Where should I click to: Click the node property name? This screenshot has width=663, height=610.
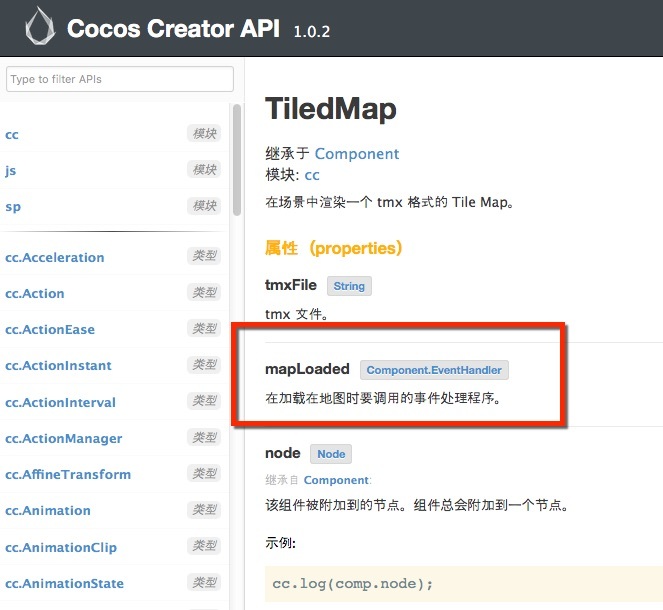[x=282, y=453]
